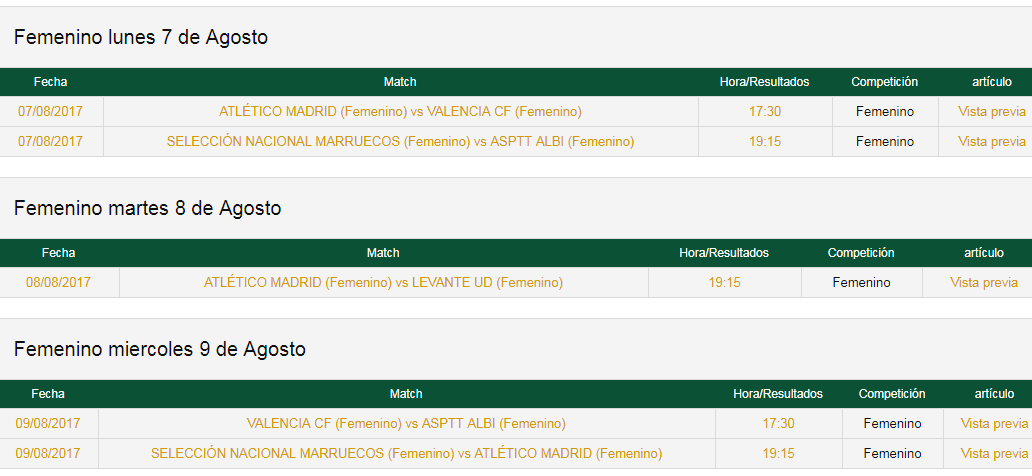
Task: Open Valencia CF vs ASPTT Albi match link
Action: click(406, 423)
